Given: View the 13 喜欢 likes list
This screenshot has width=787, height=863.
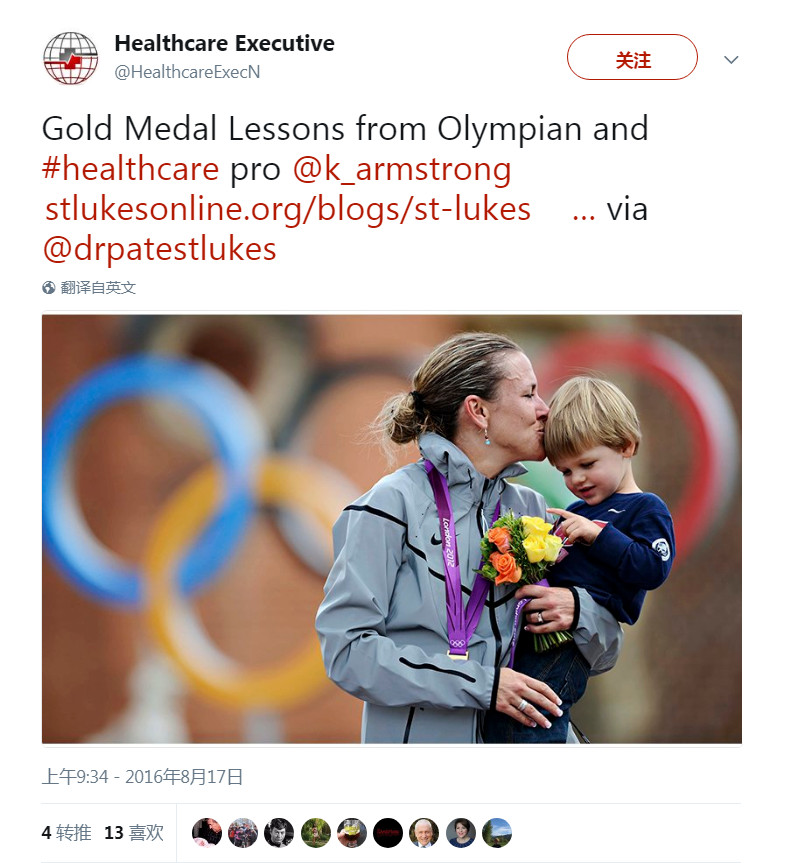Looking at the screenshot, I should [134, 832].
